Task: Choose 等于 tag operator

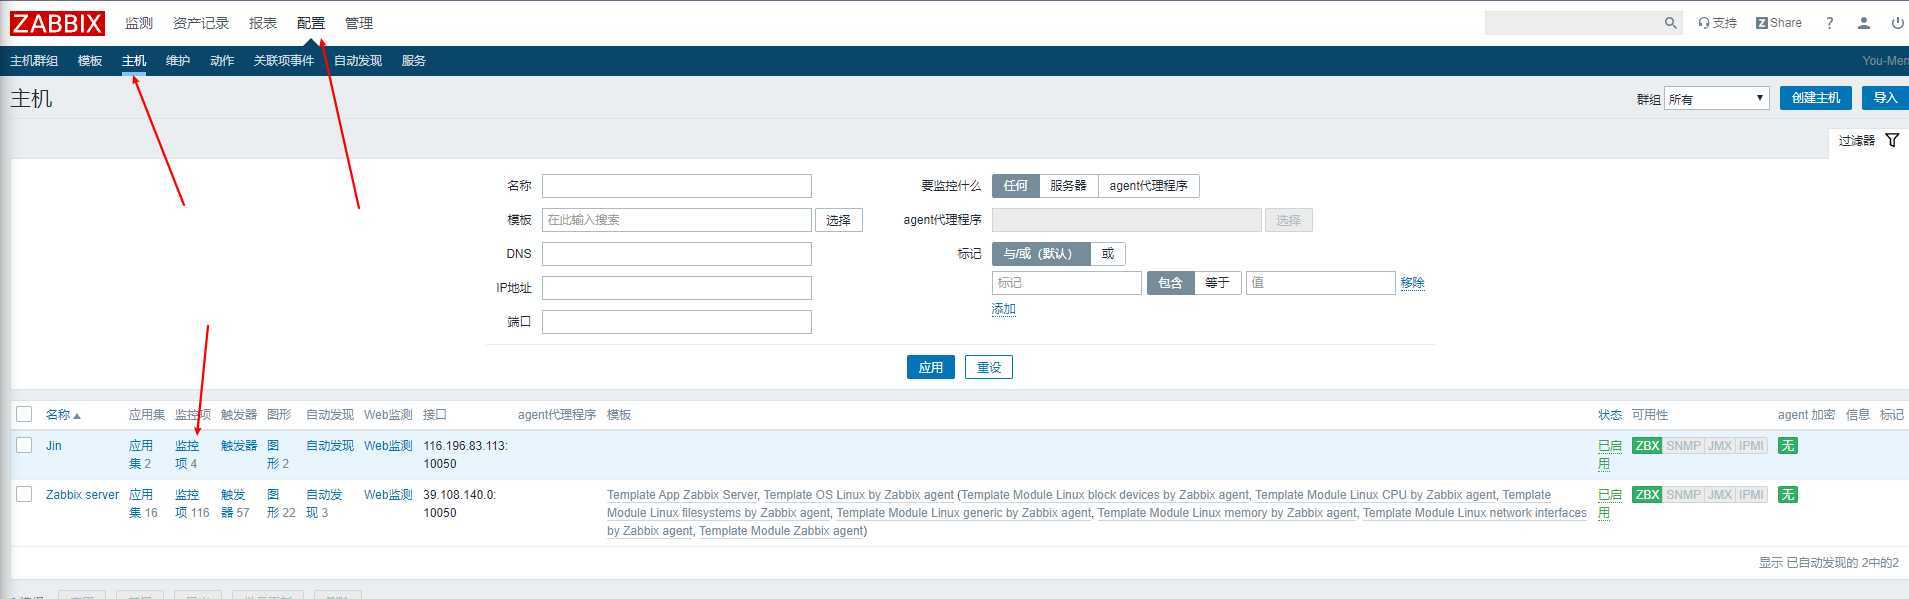Action: tap(1217, 283)
